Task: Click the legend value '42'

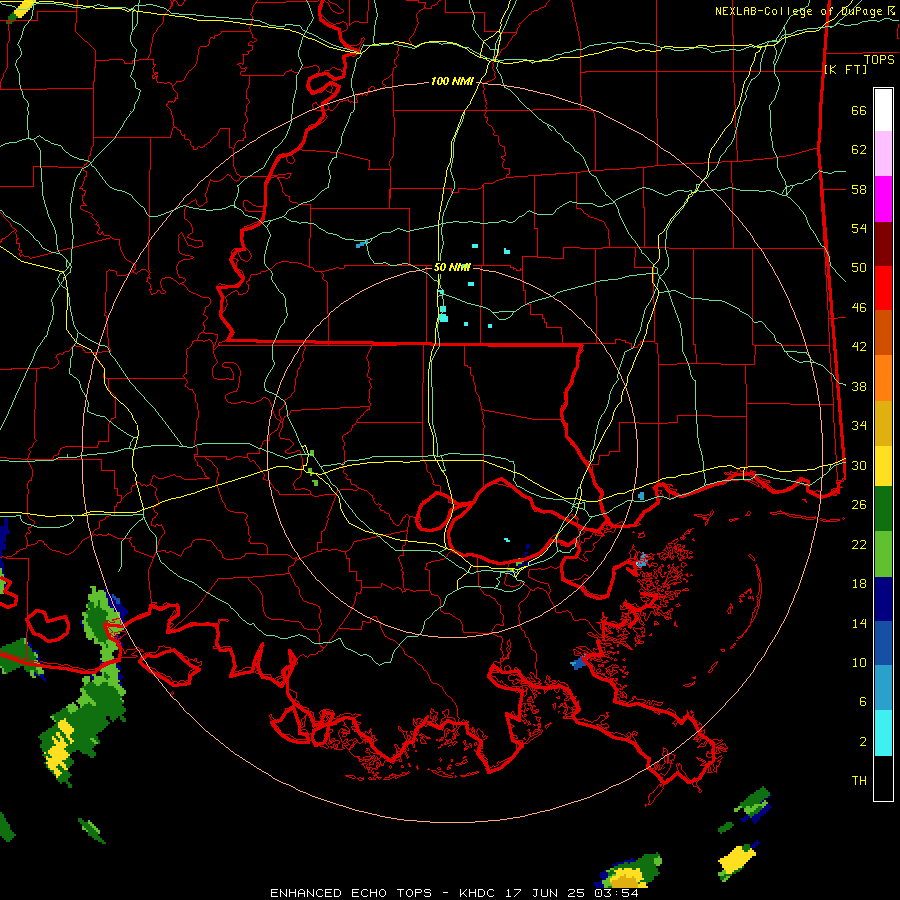Action: click(859, 347)
